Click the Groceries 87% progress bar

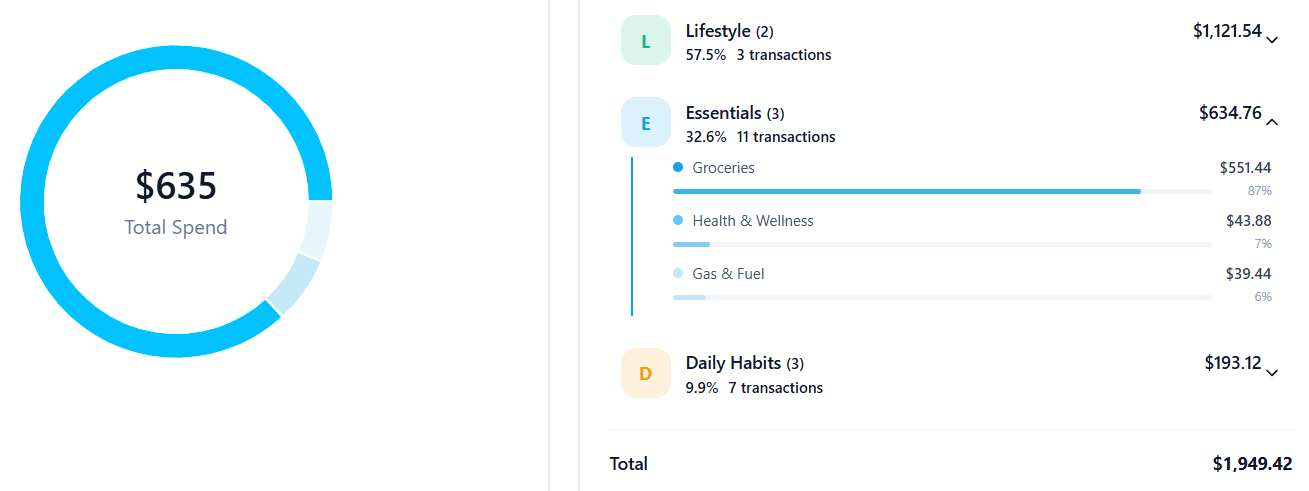906,191
